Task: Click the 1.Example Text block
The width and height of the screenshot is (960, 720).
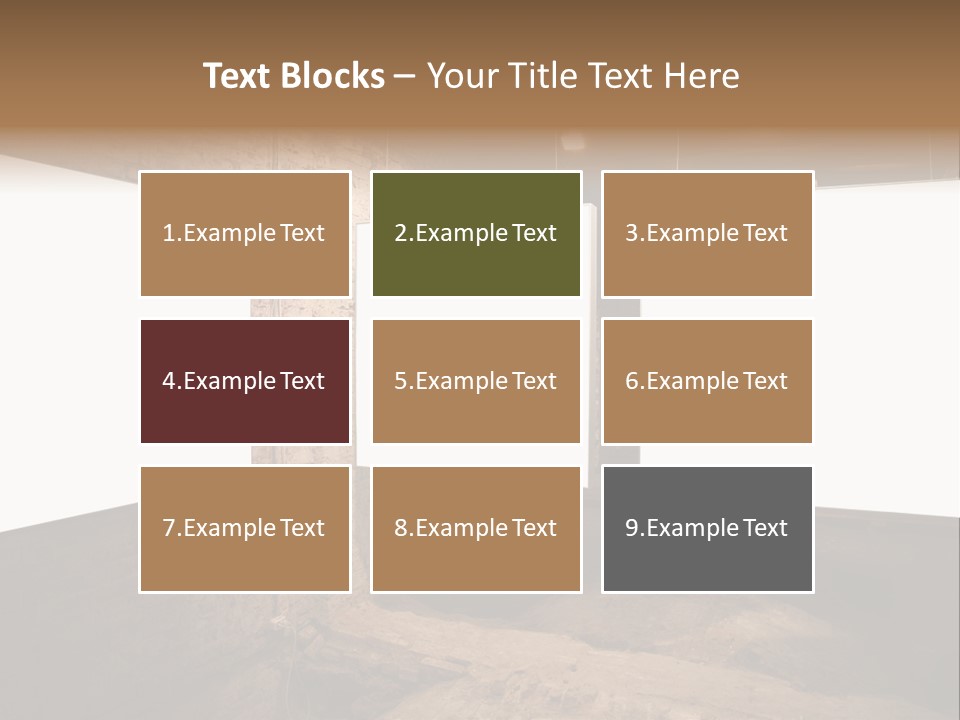Action: click(245, 234)
